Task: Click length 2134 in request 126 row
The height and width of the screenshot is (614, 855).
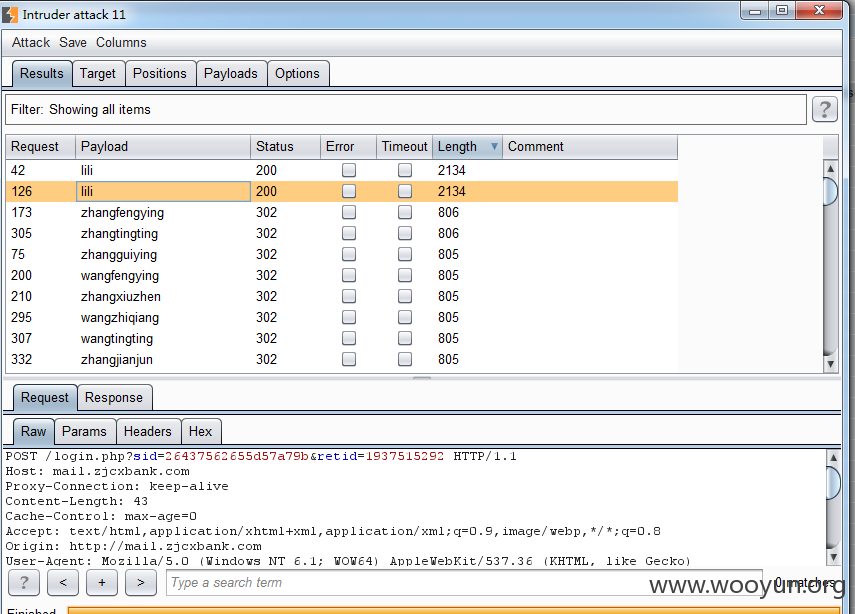Action: (451, 191)
